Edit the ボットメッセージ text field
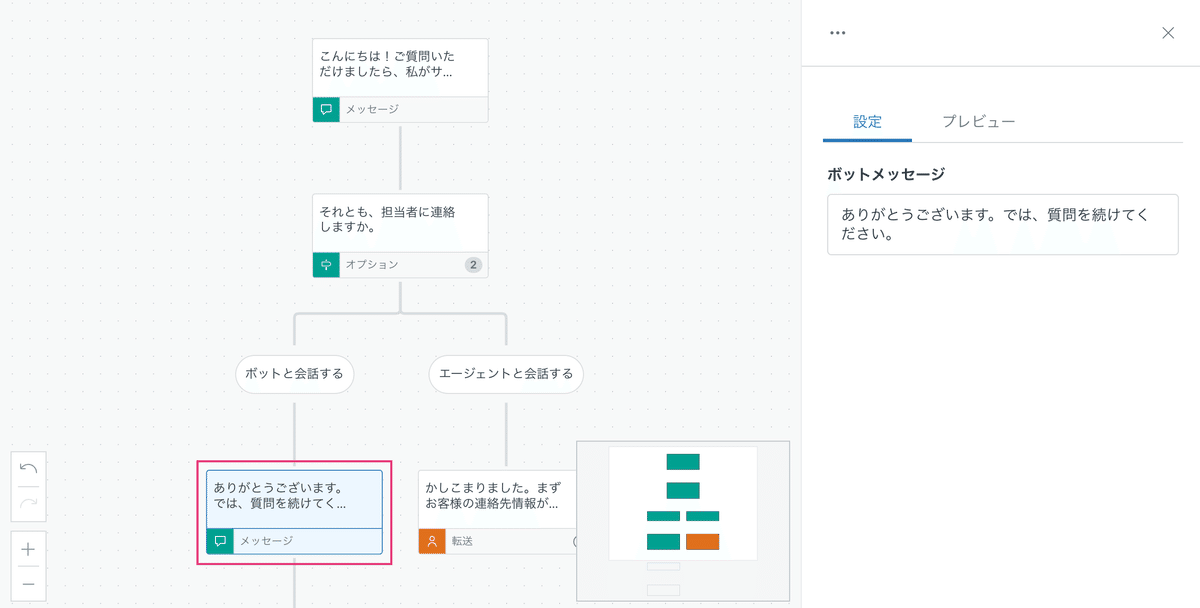This screenshot has height=608, width=1200. (x=1003, y=225)
